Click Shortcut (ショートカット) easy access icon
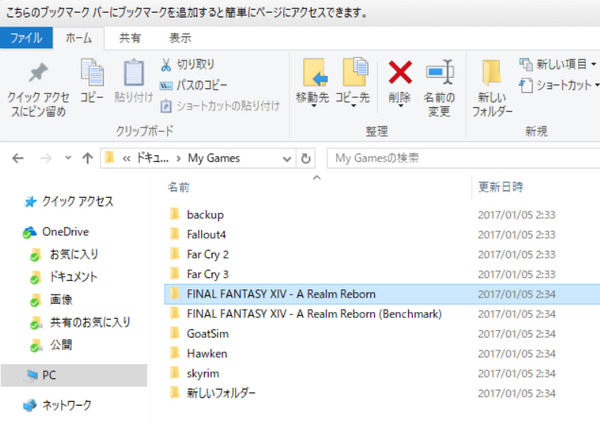The image size is (600, 423). click(x=526, y=85)
